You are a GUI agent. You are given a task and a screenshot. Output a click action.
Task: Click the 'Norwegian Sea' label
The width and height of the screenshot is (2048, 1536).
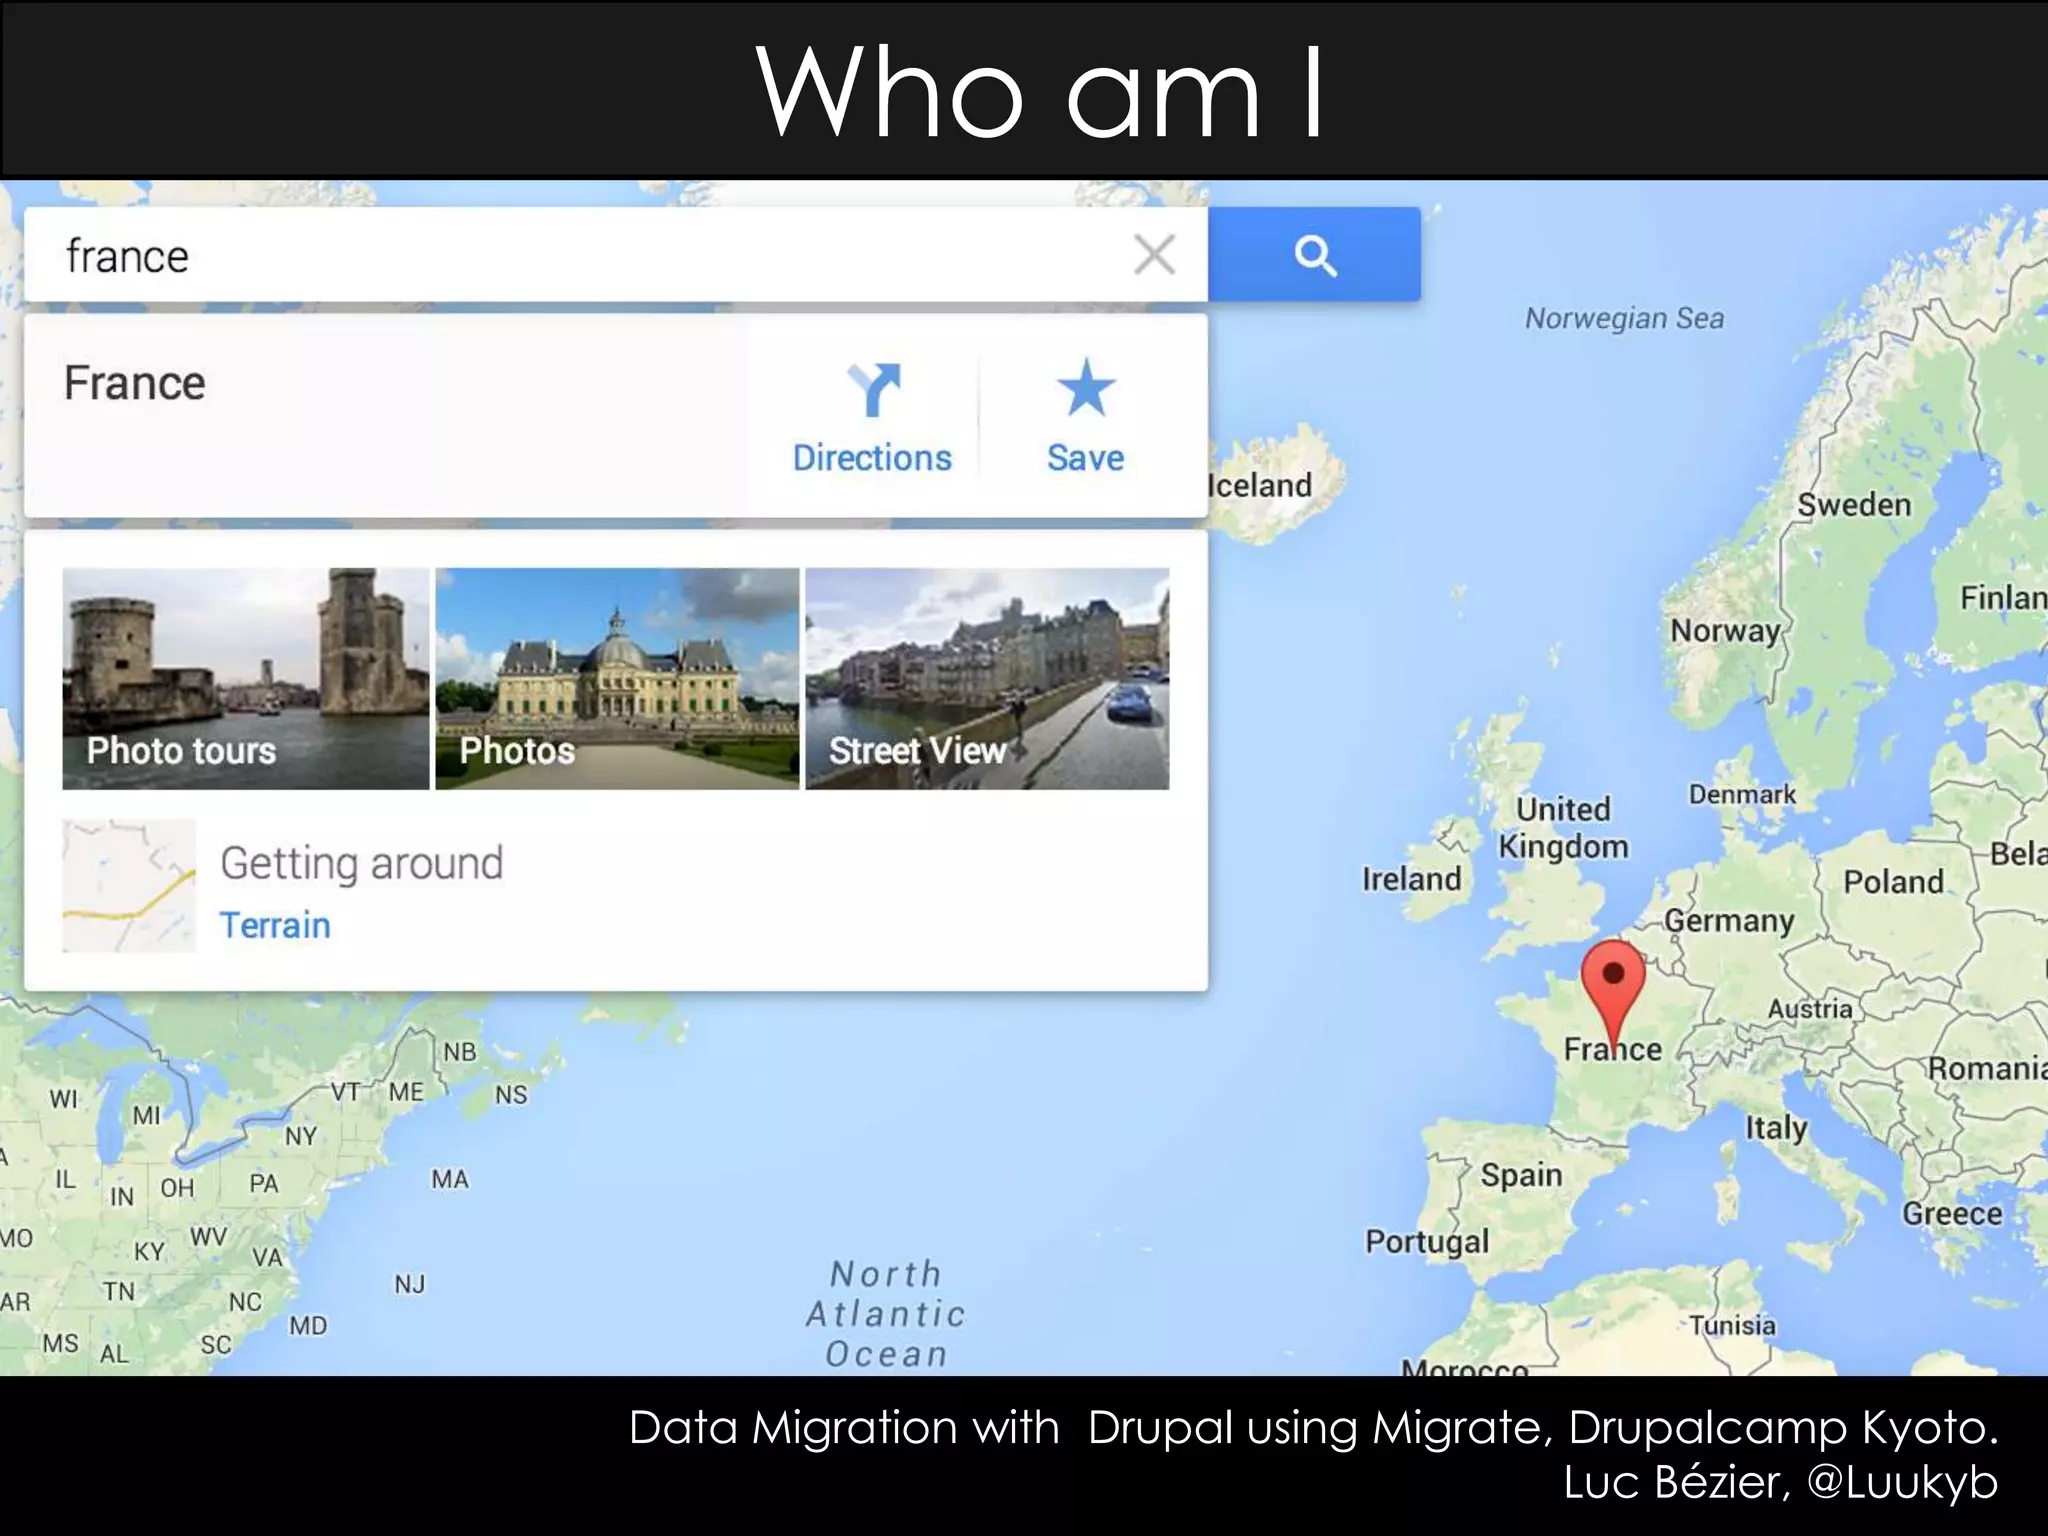(1624, 318)
